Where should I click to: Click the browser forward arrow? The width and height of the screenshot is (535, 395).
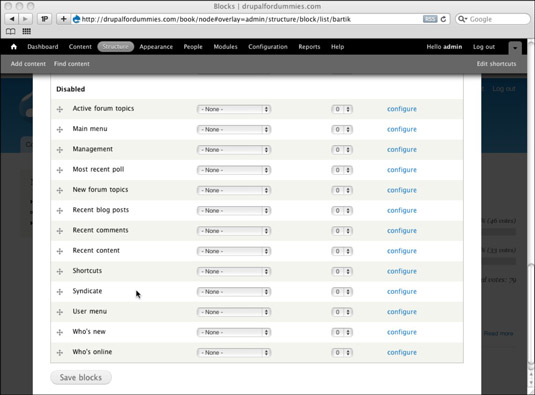pos(25,19)
